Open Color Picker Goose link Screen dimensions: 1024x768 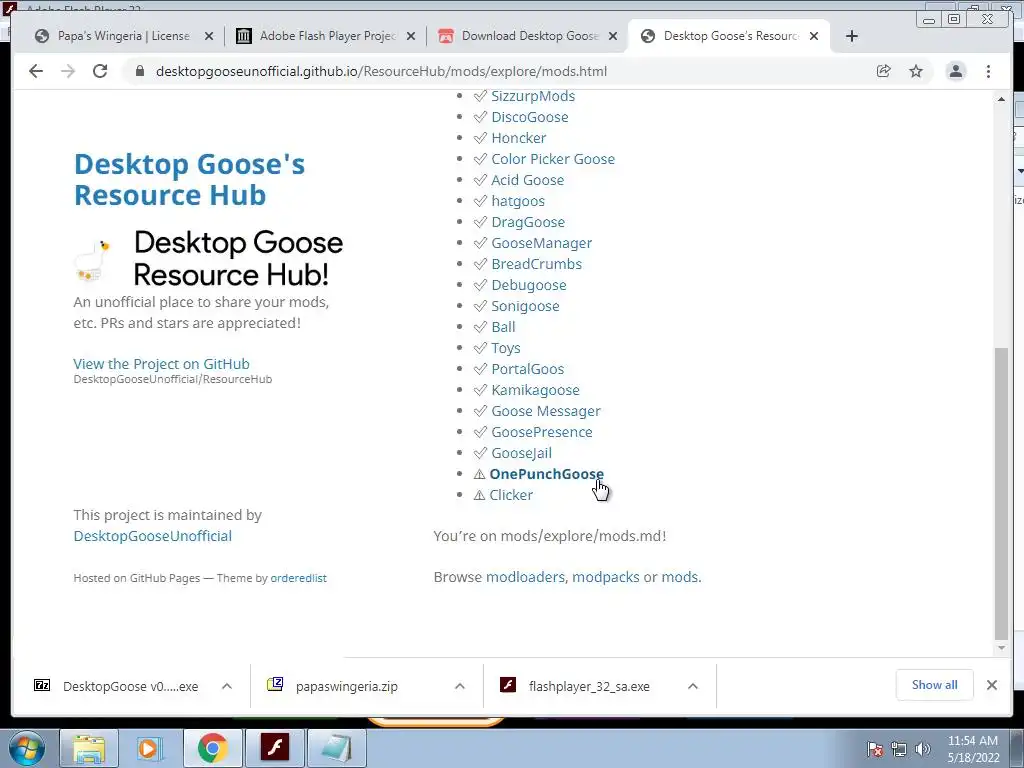553,159
